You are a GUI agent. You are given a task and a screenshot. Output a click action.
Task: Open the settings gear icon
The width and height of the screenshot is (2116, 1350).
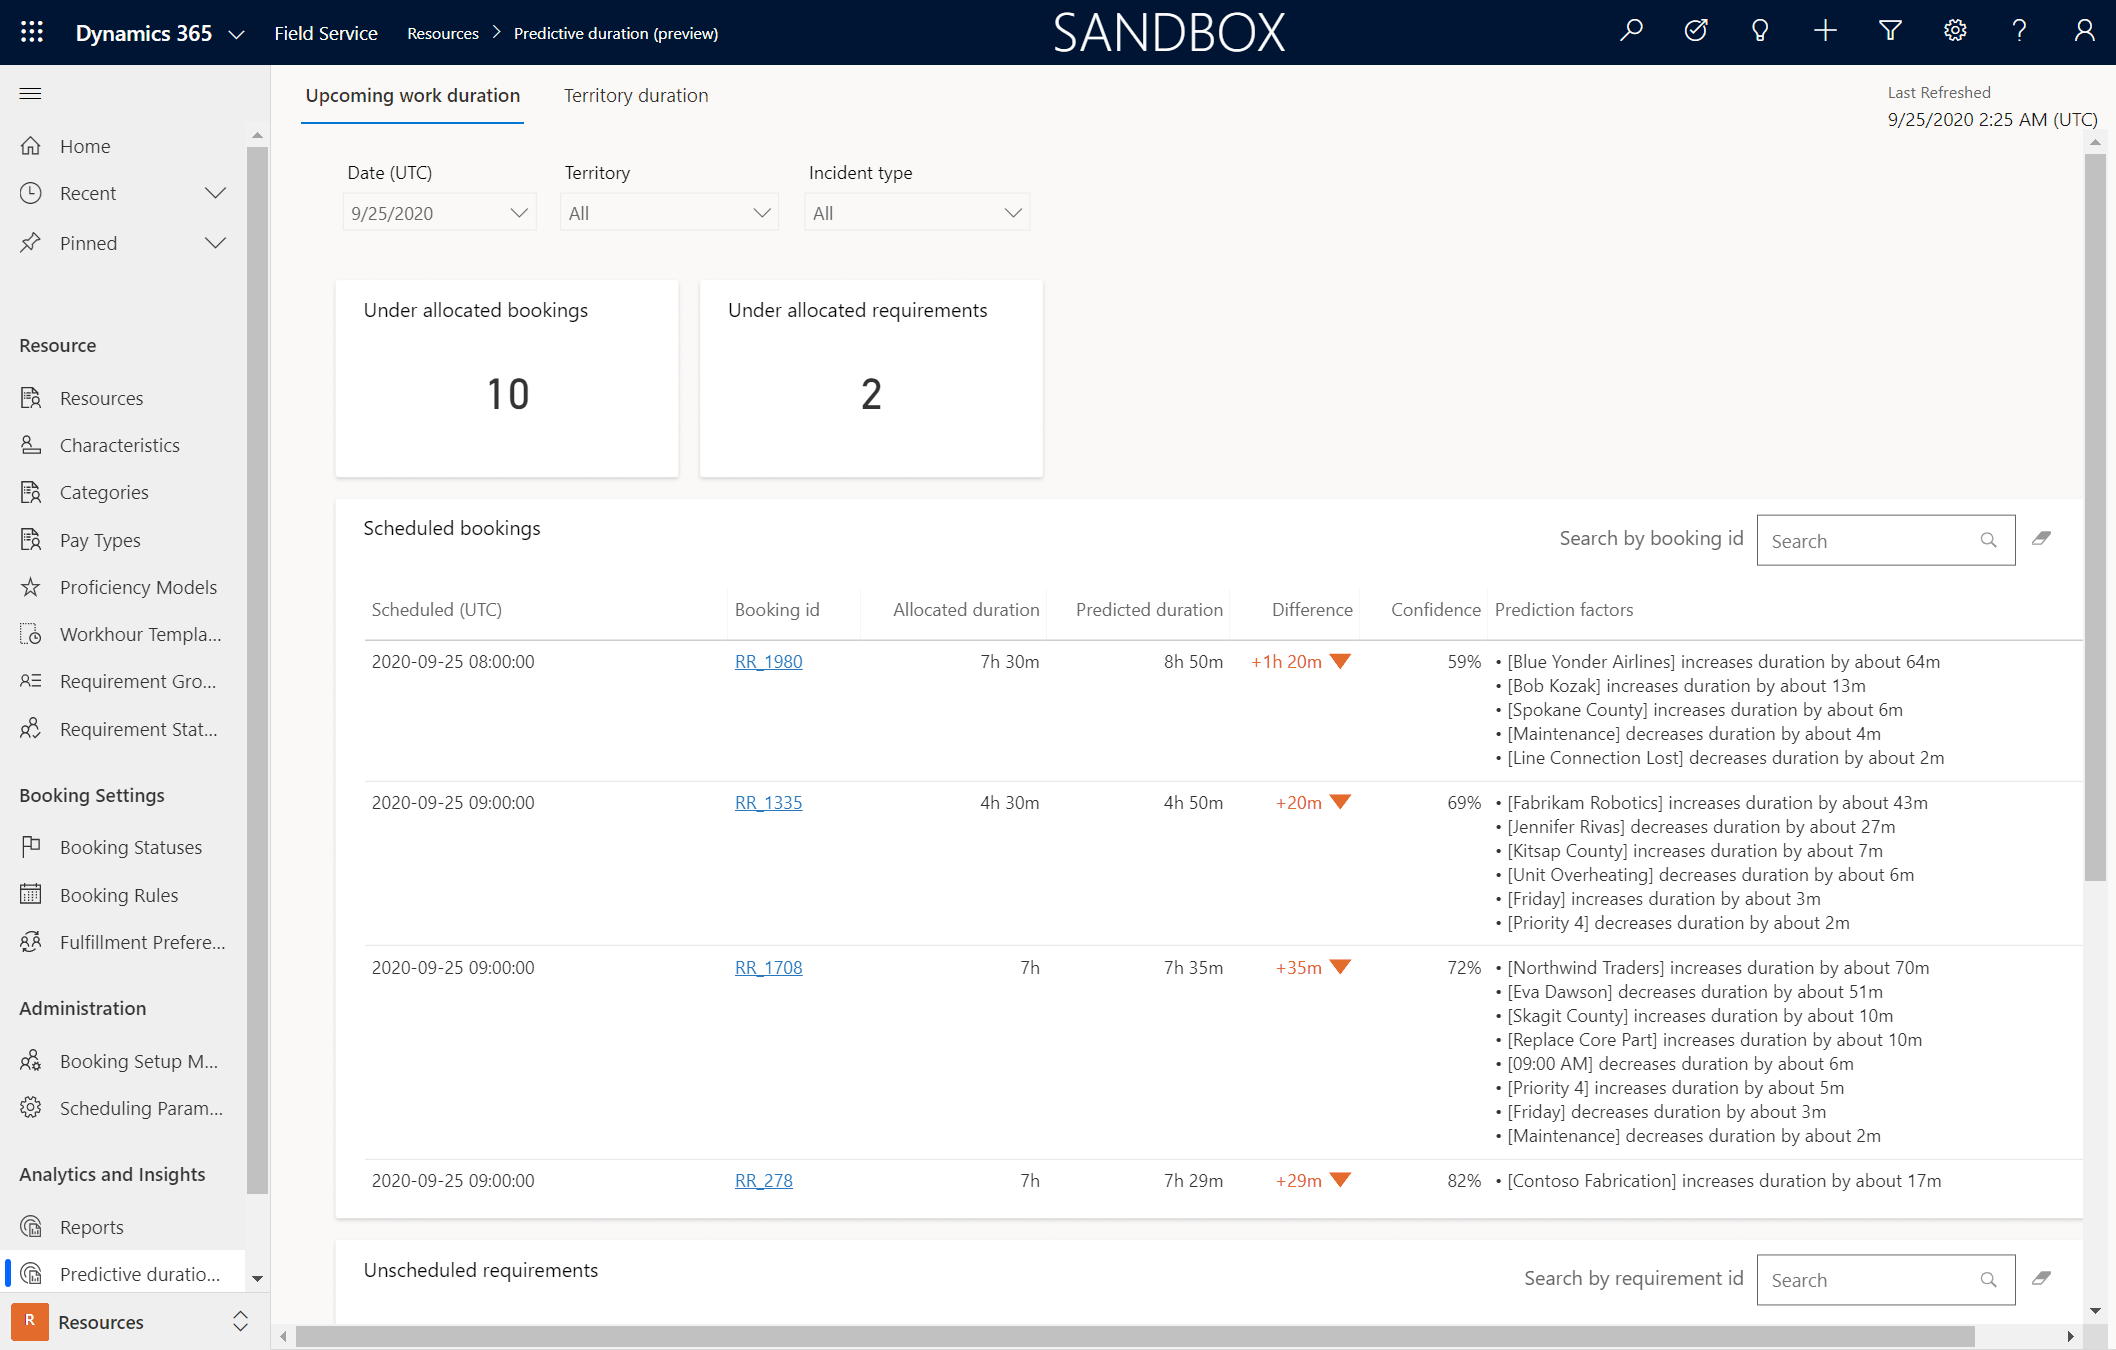pyautogui.click(x=1955, y=31)
